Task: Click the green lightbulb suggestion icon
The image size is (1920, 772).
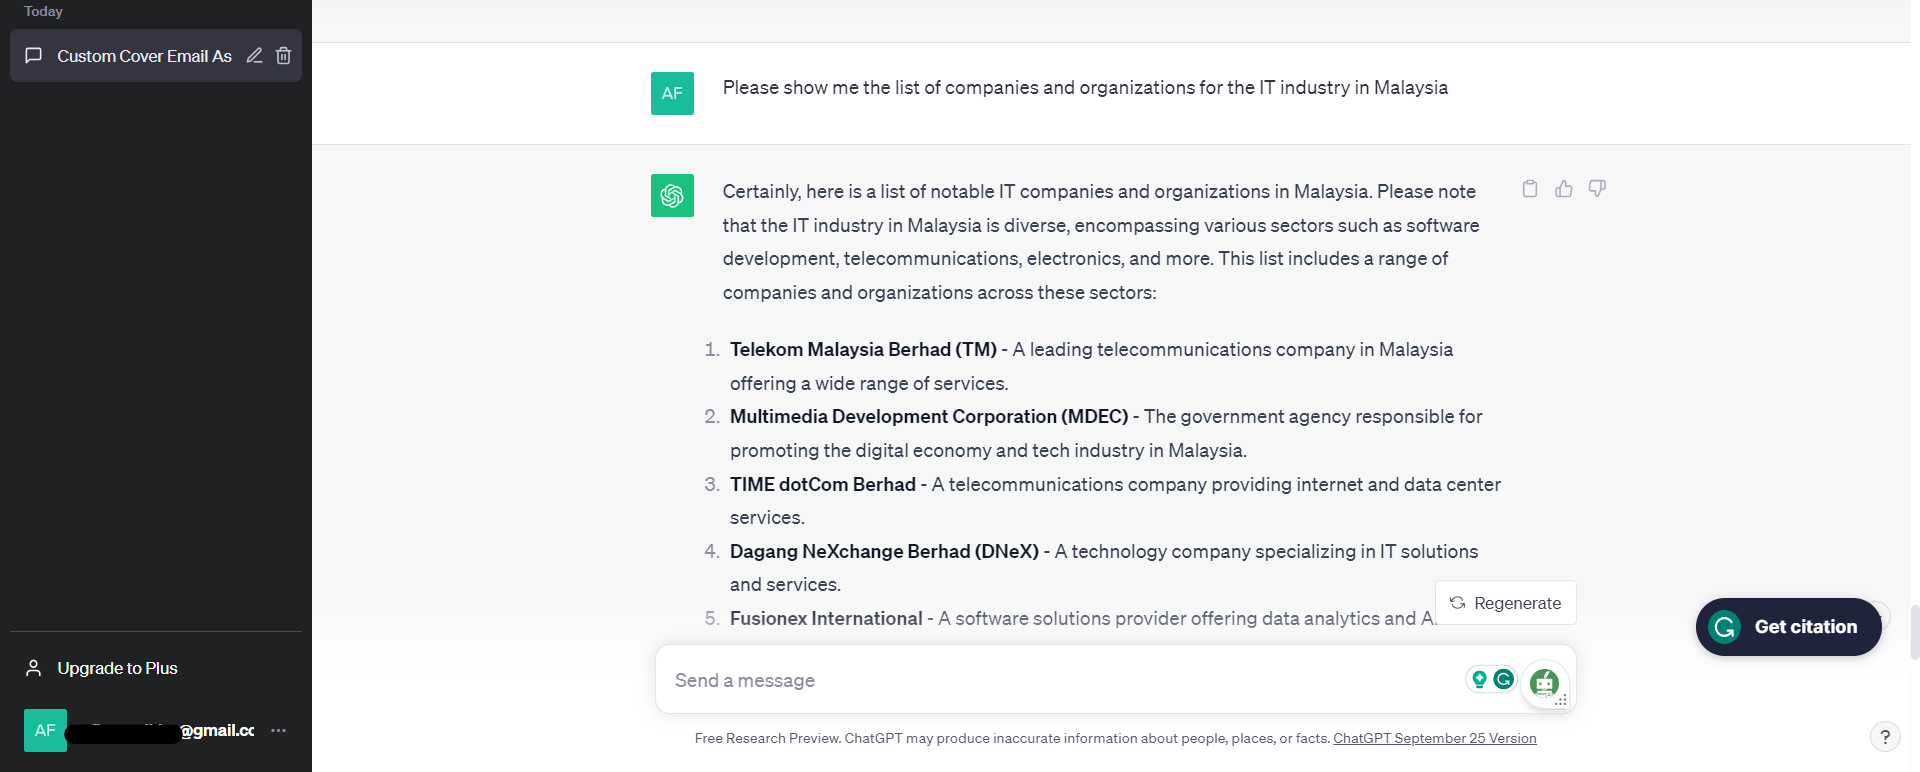Action: pos(1479,680)
